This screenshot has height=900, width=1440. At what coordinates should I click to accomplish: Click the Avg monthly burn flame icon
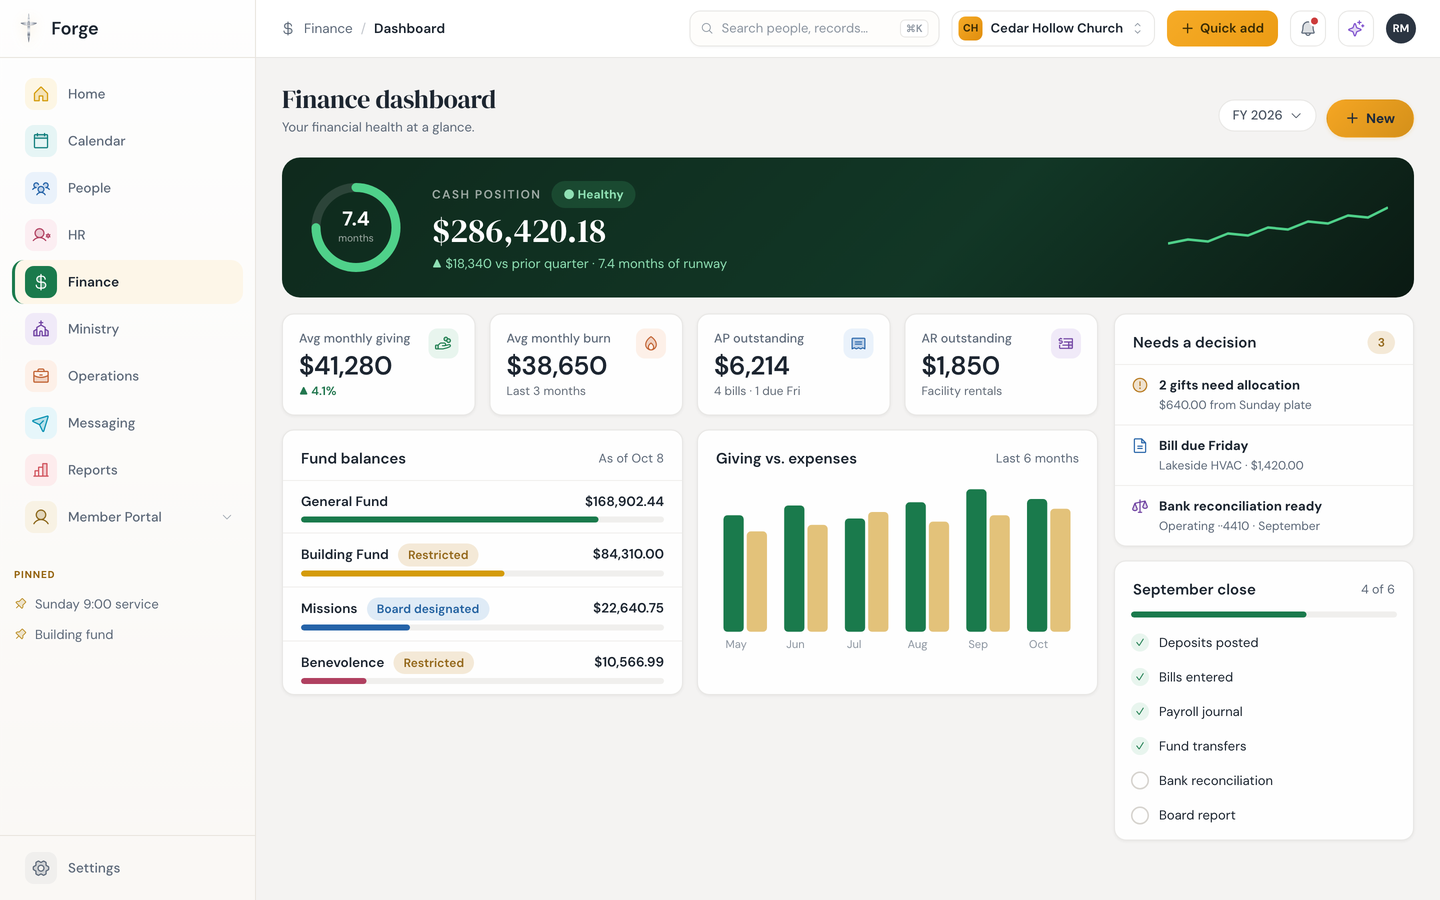point(651,344)
